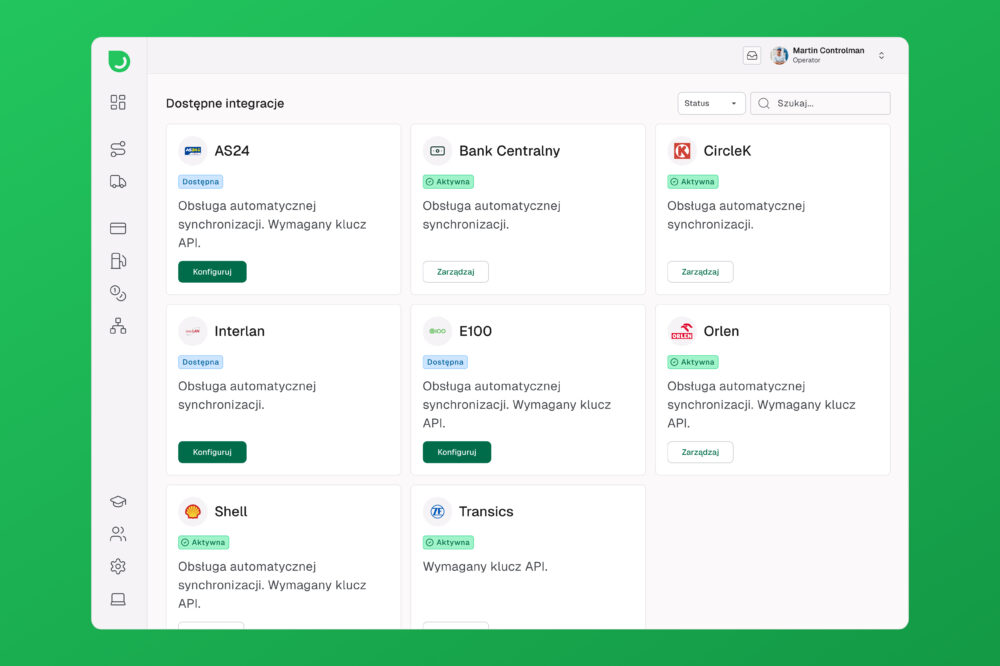Open the coins icon in sidebar
Screen dimensions: 1000x666
click(x=118, y=293)
